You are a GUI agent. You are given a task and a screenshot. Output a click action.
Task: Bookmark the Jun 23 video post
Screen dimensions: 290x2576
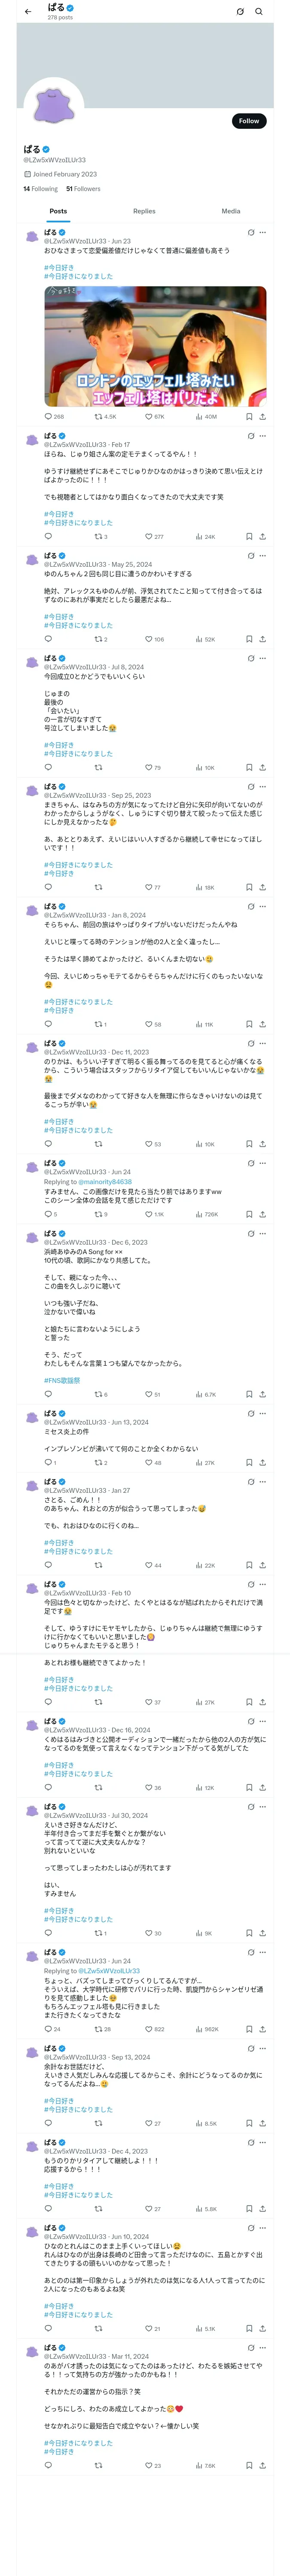tap(249, 416)
